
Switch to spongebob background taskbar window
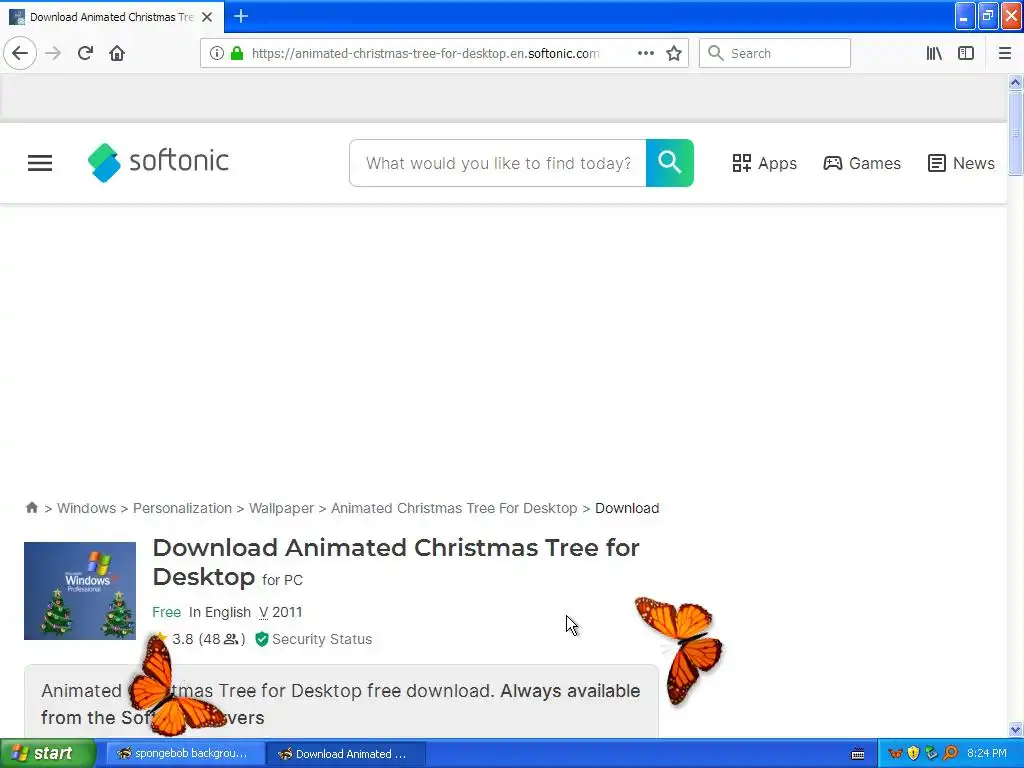coord(184,754)
